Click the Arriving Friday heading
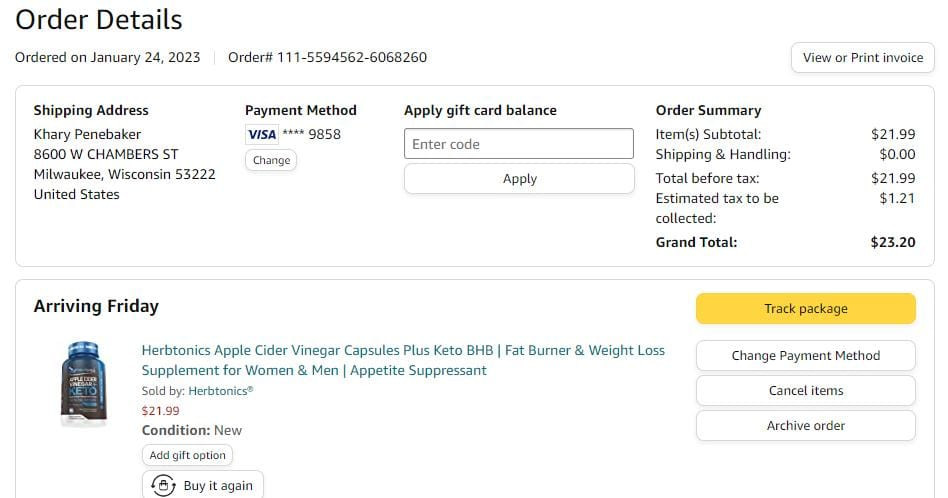 point(96,306)
